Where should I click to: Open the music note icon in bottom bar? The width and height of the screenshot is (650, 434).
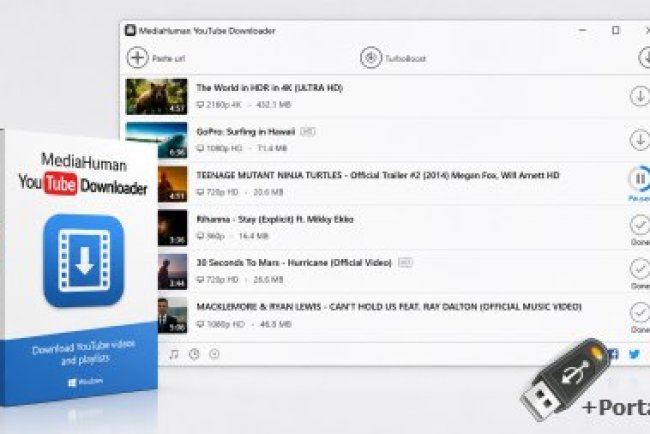pyautogui.click(x=174, y=354)
